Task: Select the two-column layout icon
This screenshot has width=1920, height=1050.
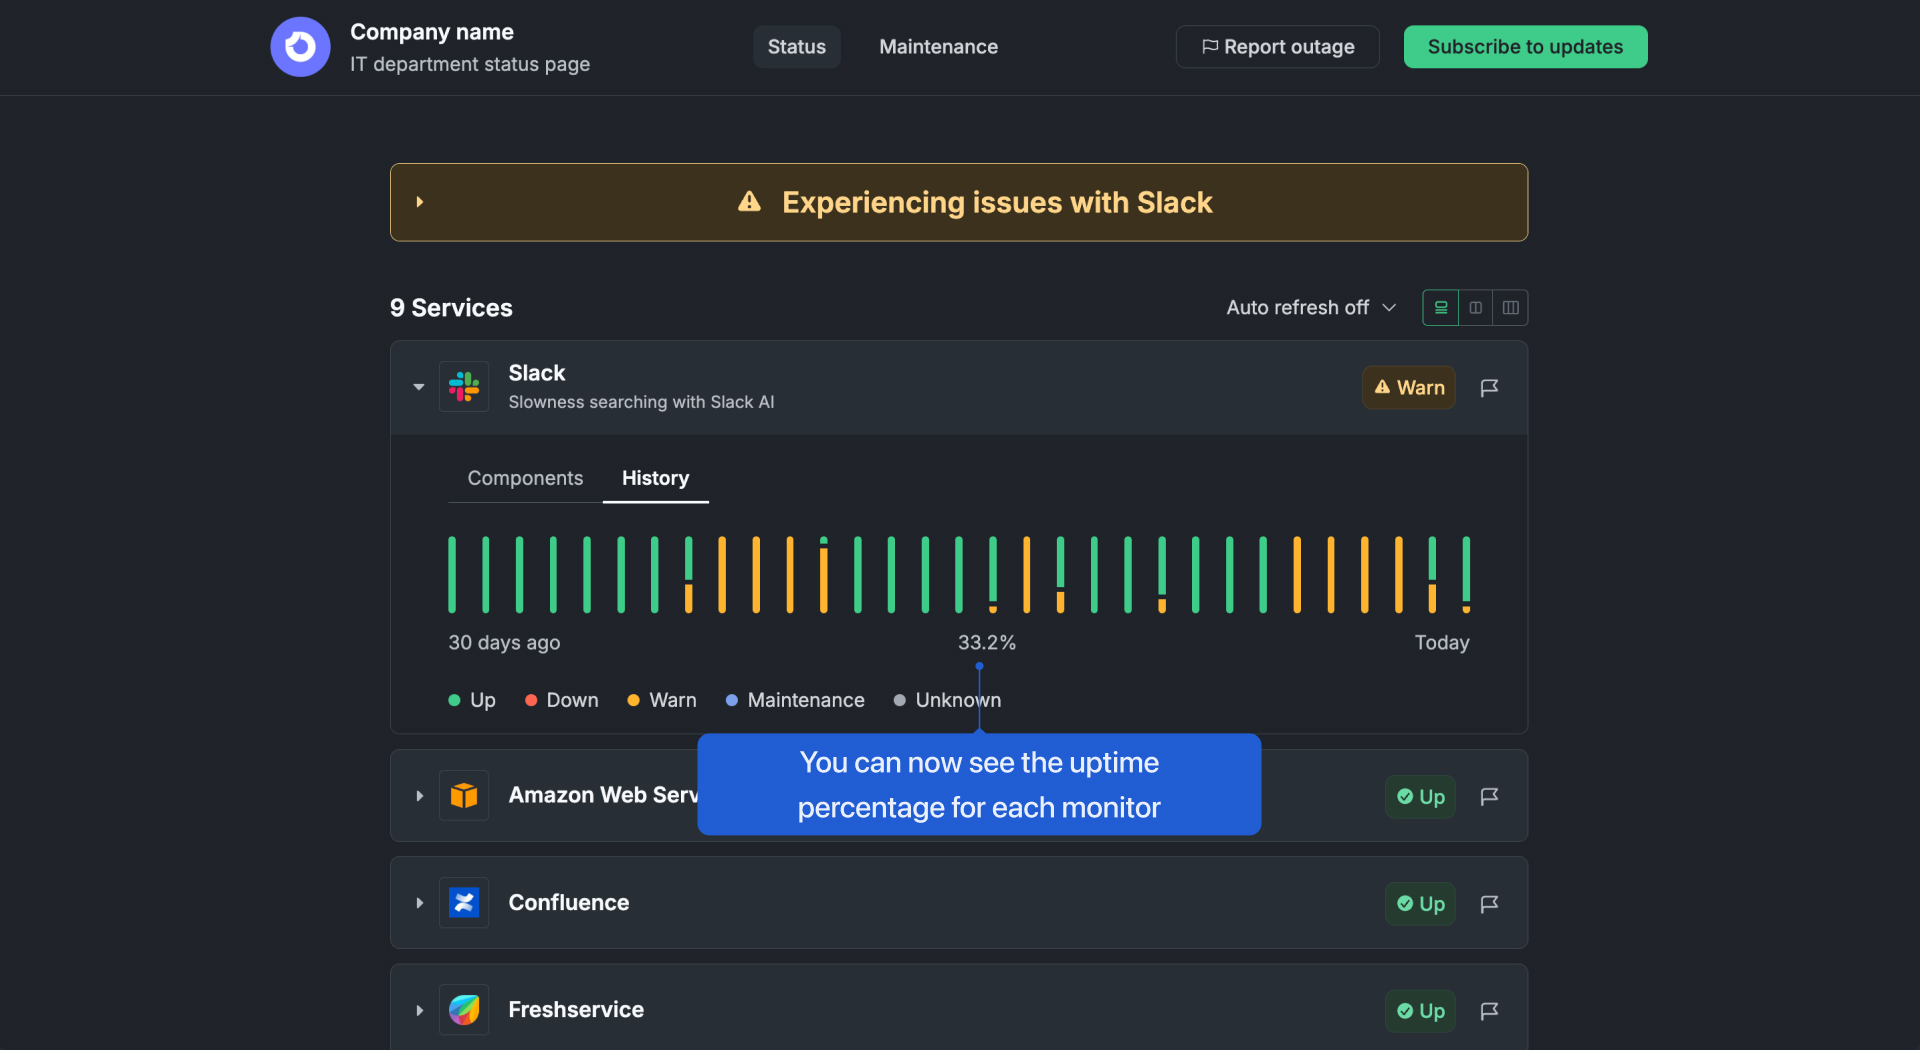Action: pos(1475,307)
